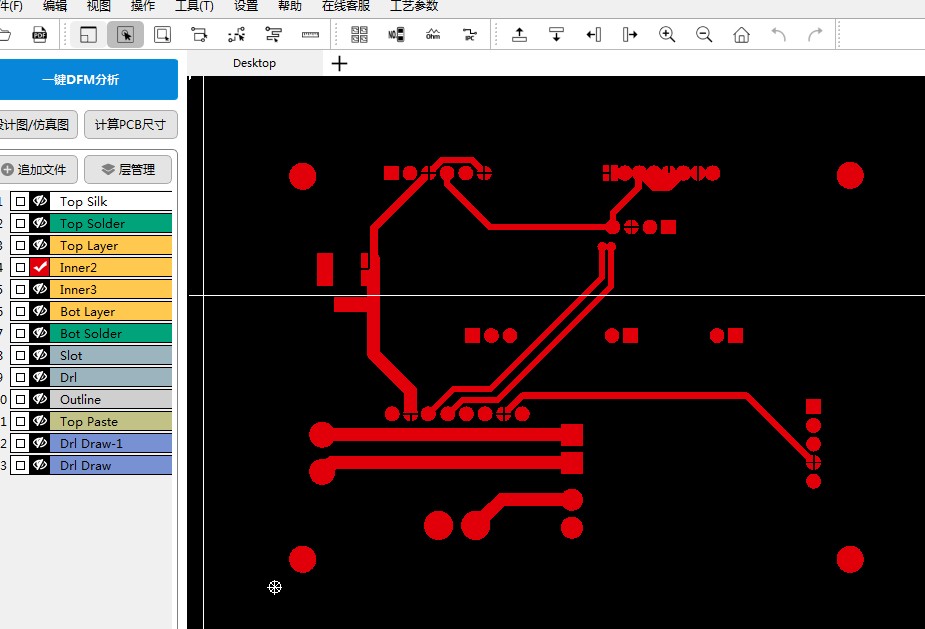Image resolution: width=925 pixels, height=629 pixels.
Task: Tick the Top Layer checkbox
Action: (x=21, y=245)
